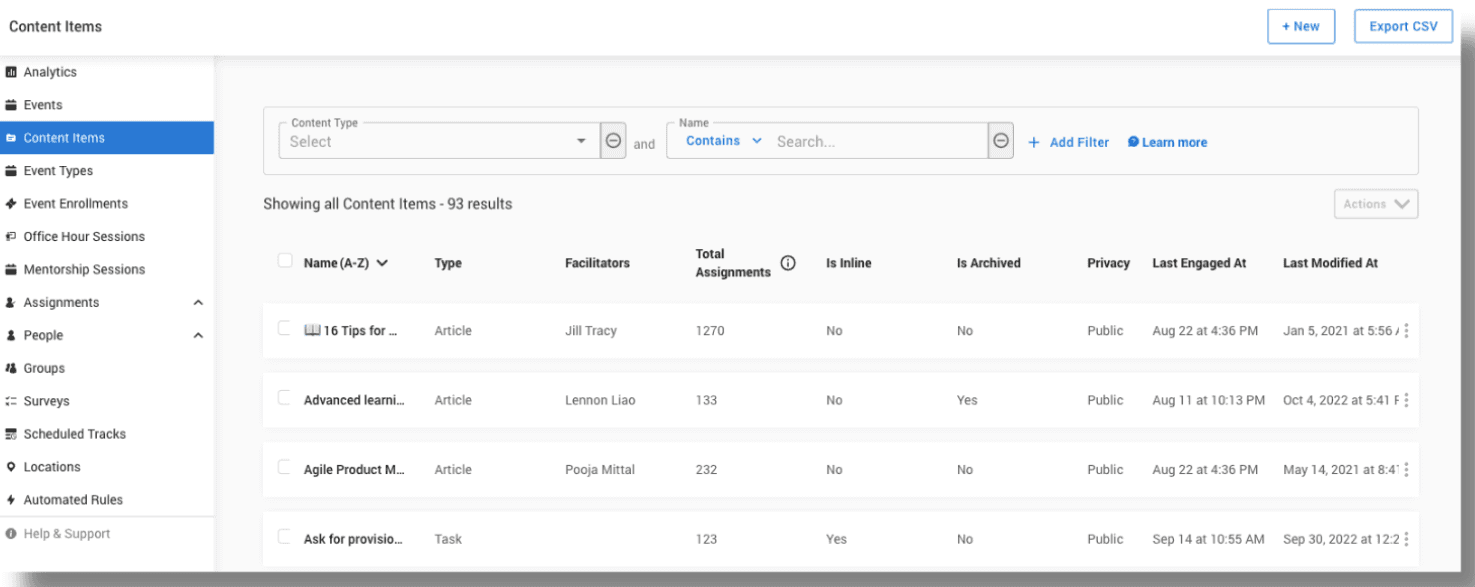This screenshot has width=1475, height=587.
Task: Open row options for Advanced learning article
Action: tap(1406, 400)
